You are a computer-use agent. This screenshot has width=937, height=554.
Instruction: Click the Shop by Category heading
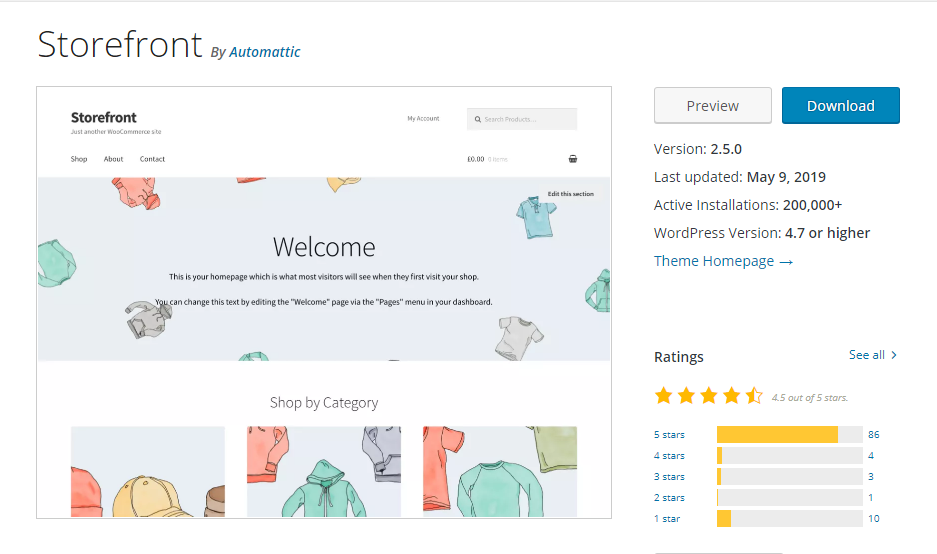coord(324,403)
